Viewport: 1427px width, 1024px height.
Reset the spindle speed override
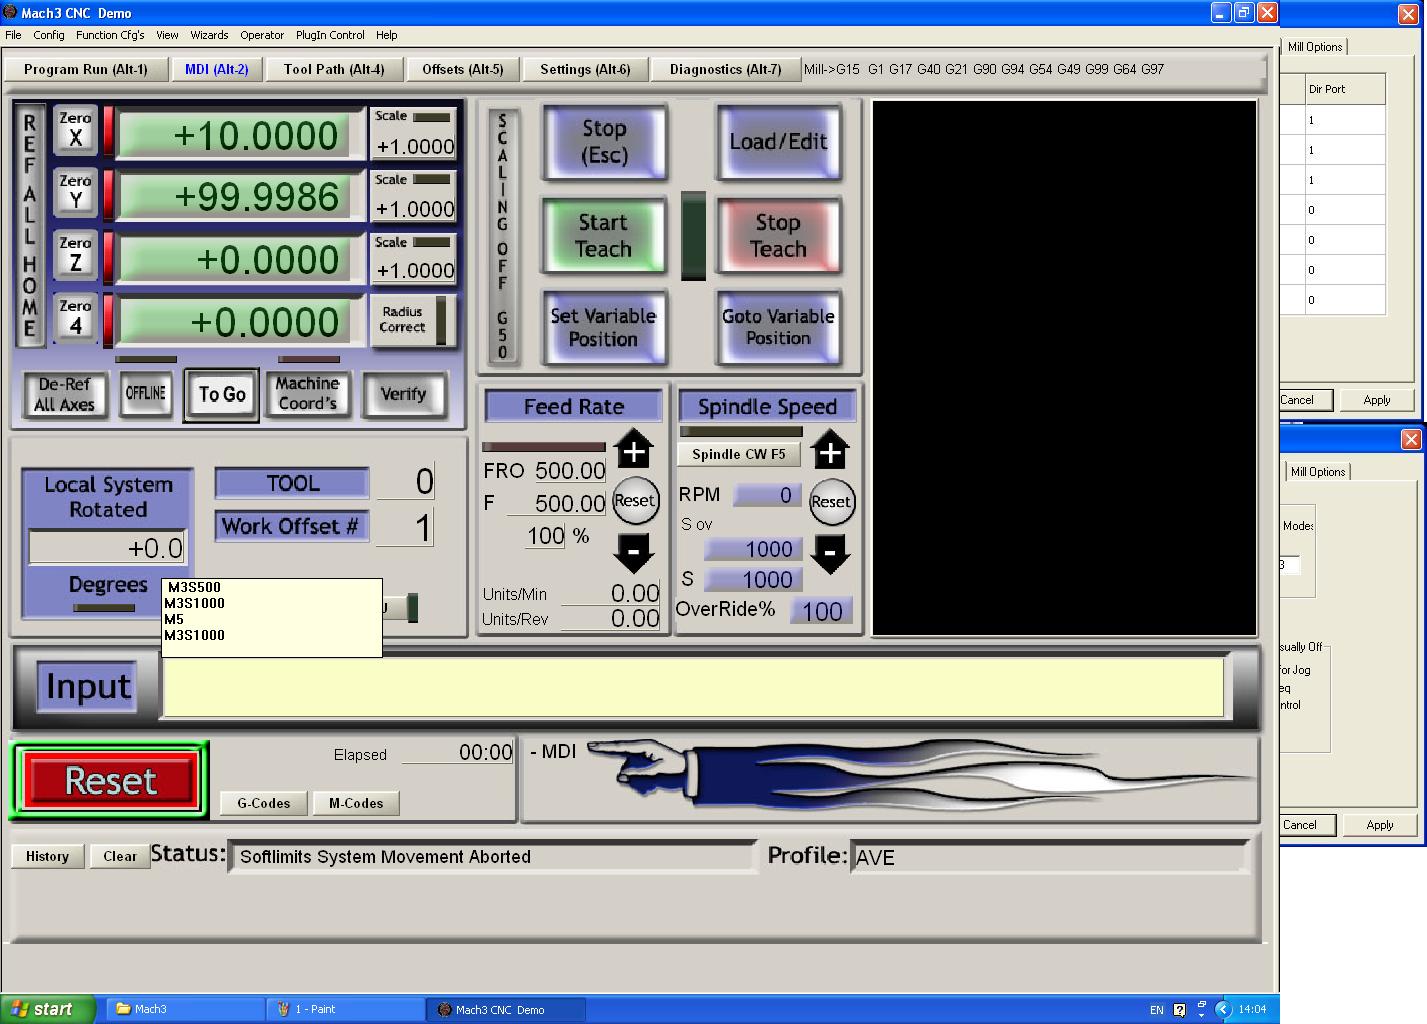830,502
